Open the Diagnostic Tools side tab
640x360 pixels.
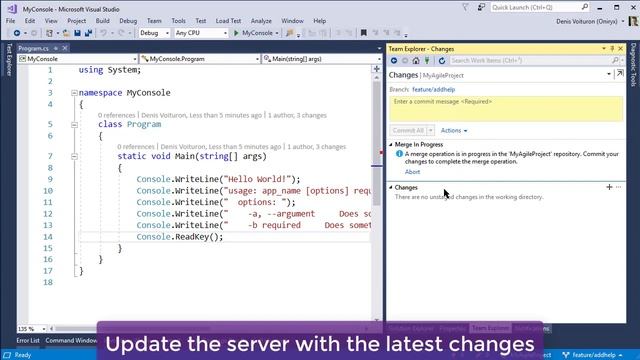pos(633,65)
